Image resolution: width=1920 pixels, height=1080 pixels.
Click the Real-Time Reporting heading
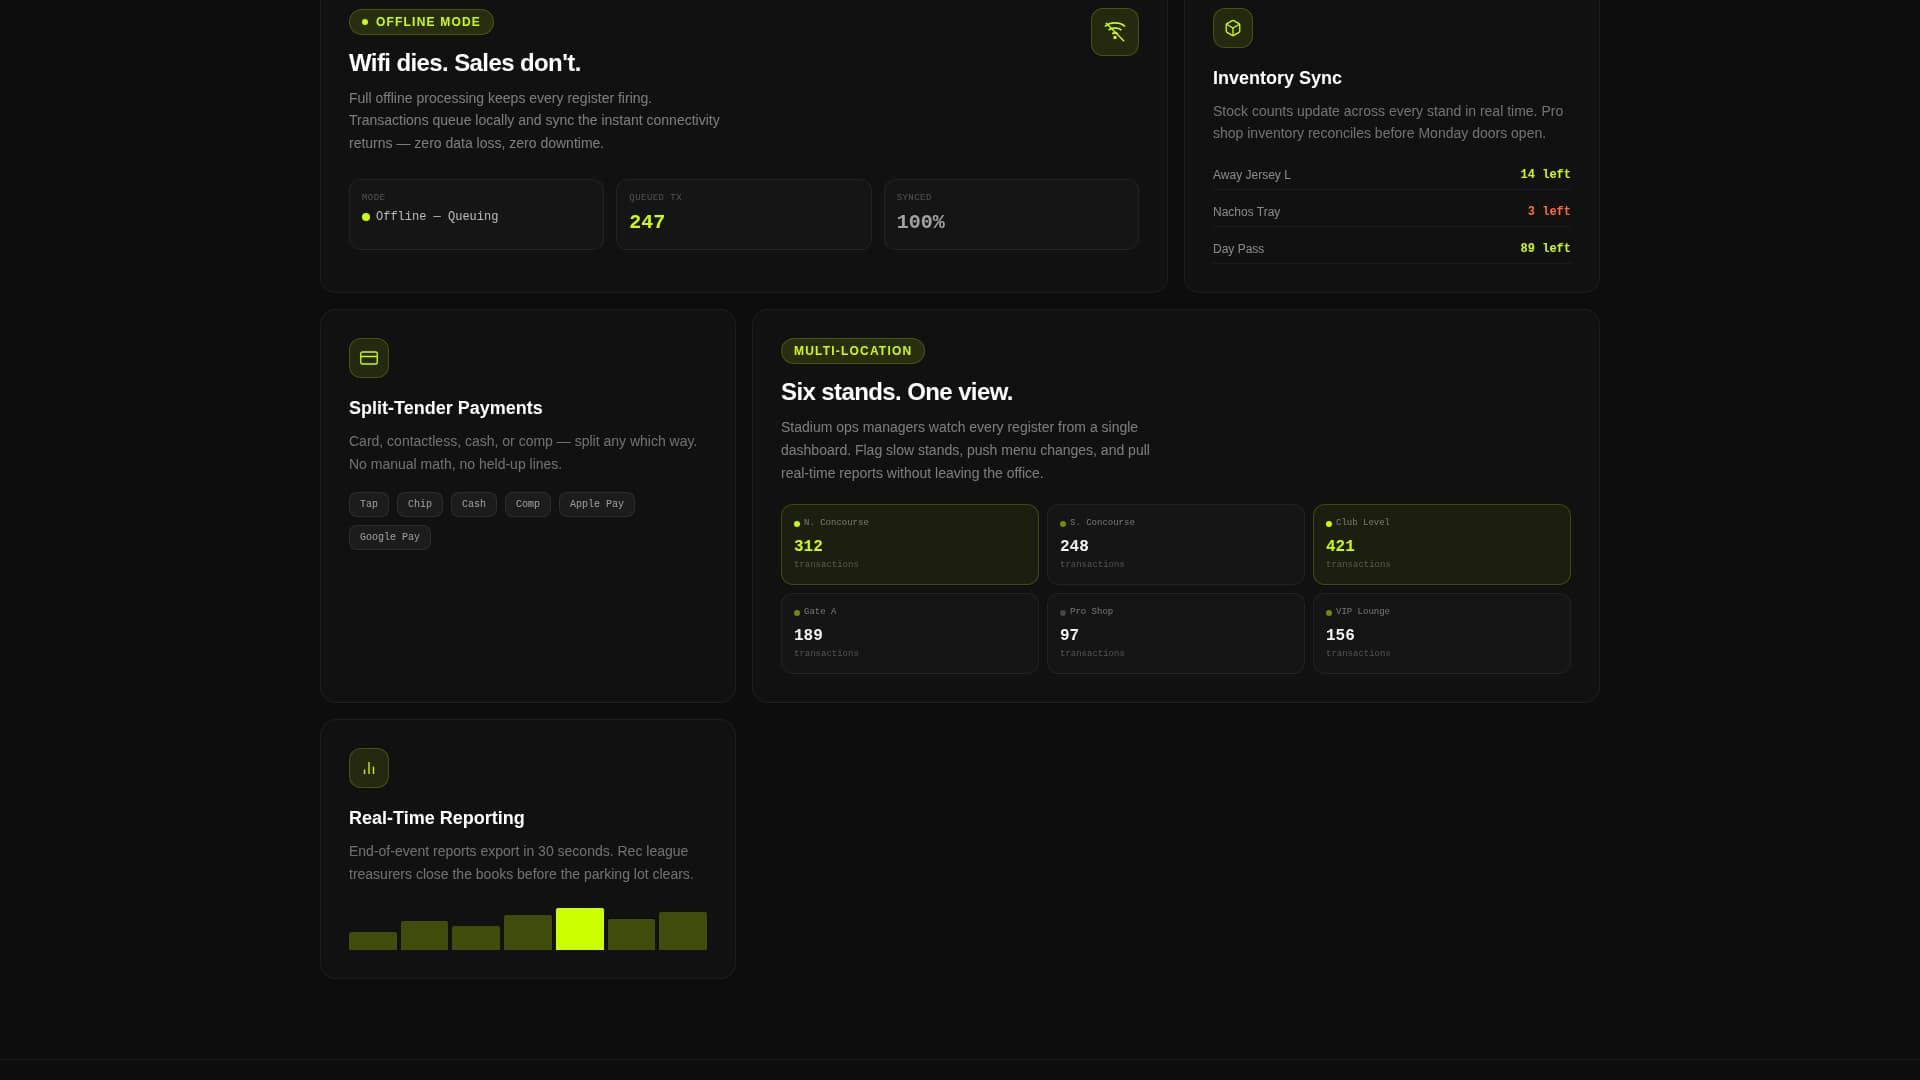click(x=437, y=818)
